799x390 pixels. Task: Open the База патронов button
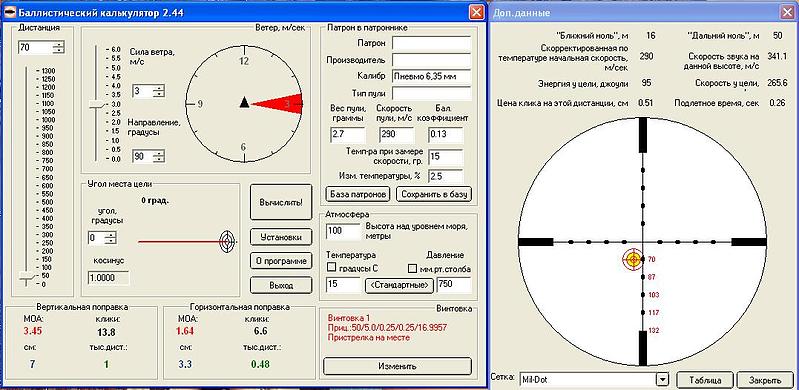coord(358,194)
